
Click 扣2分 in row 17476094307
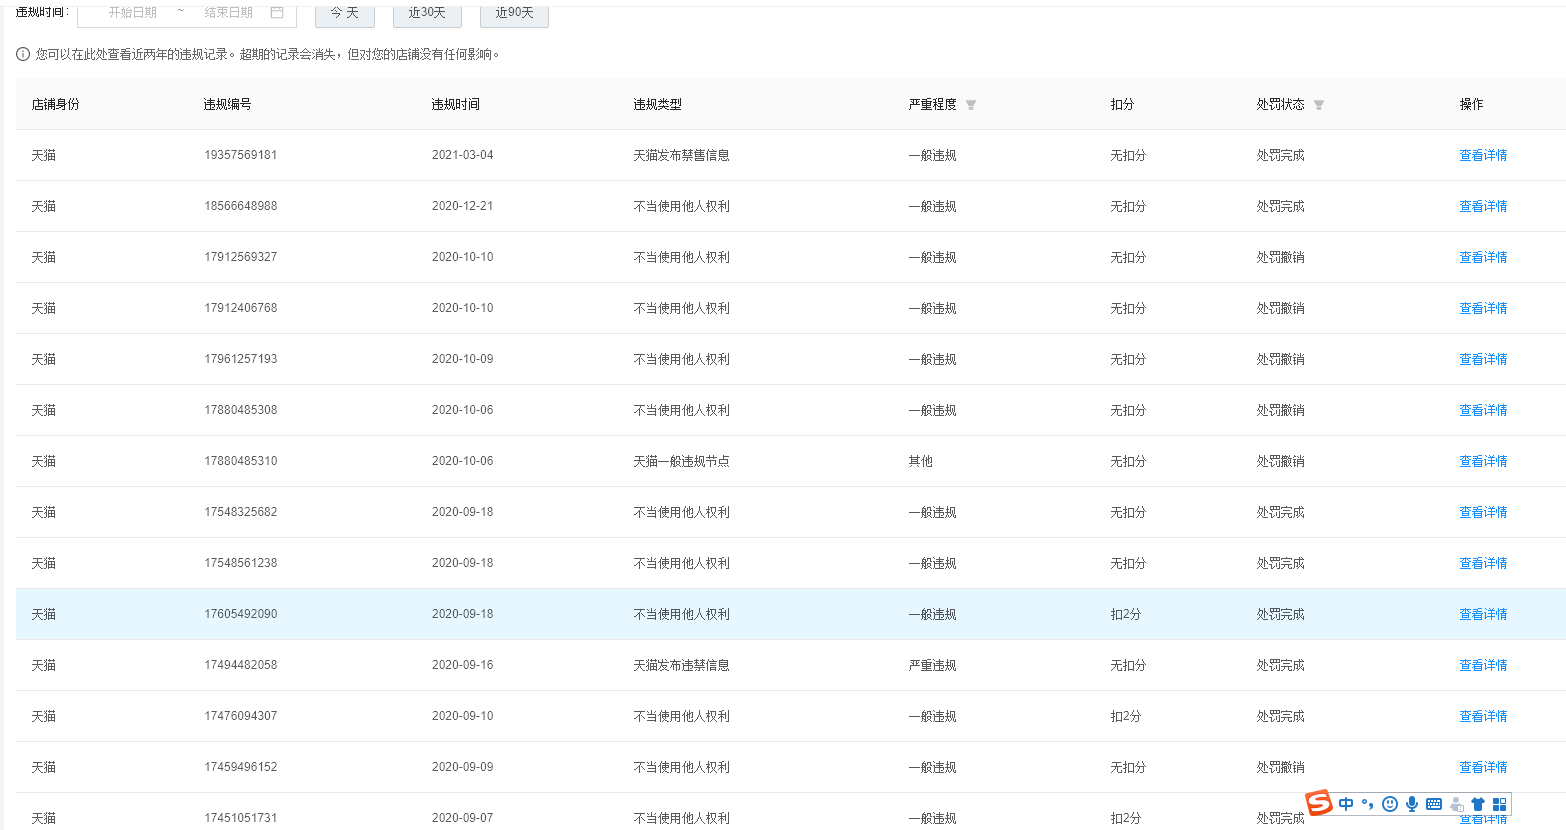[1125, 716]
